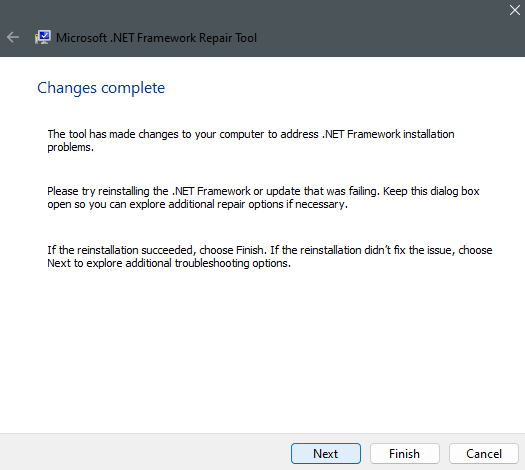Click empty gray footer area left of Next
This screenshot has height=470, width=525.
pyautogui.click(x=144, y=453)
